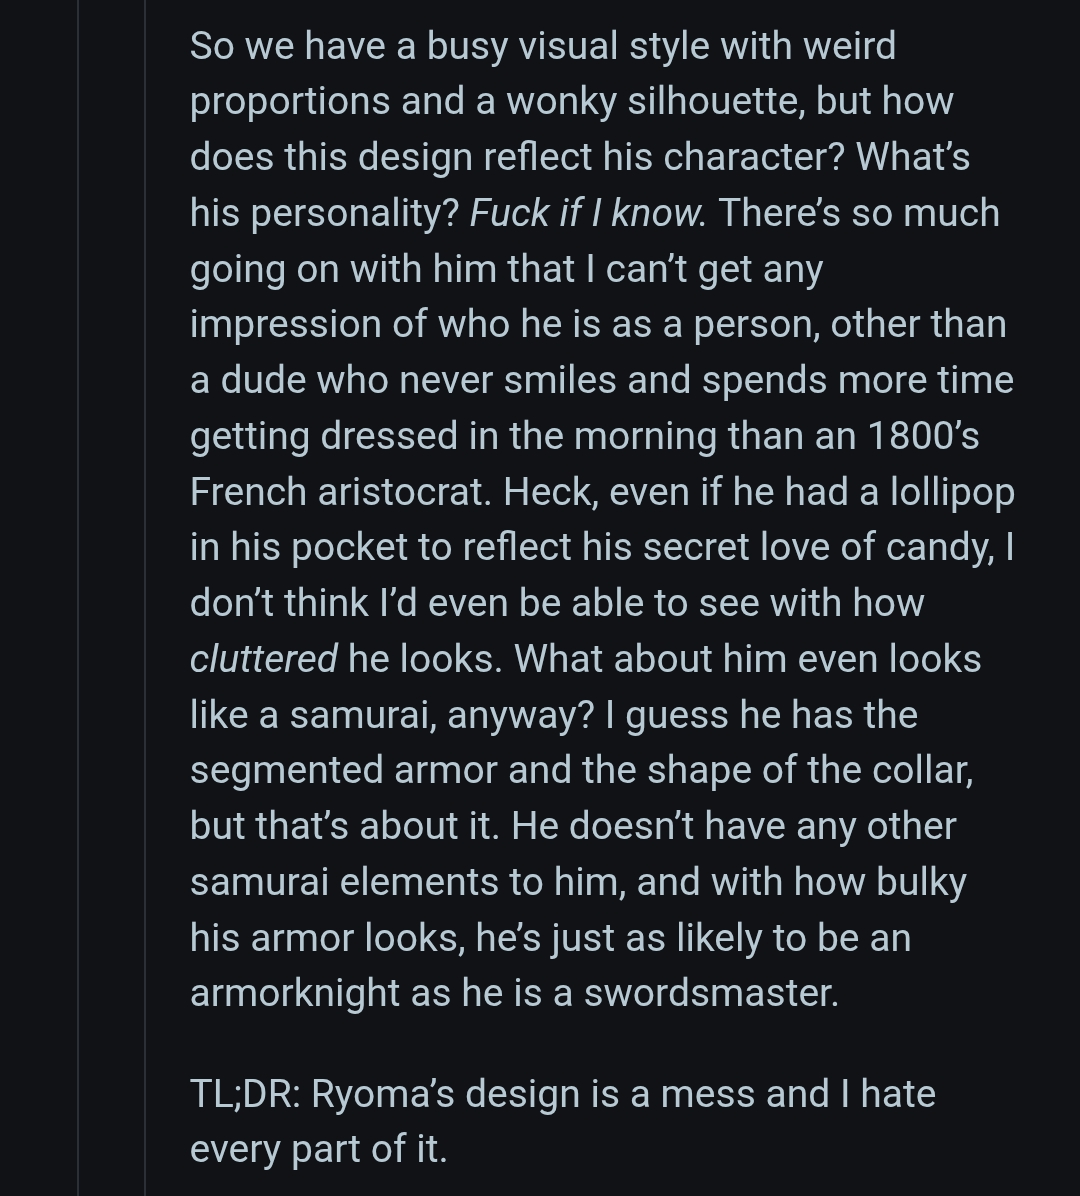Click the words 'French aristocrat.'
This screenshot has width=1080, height=1196.
click(341, 492)
